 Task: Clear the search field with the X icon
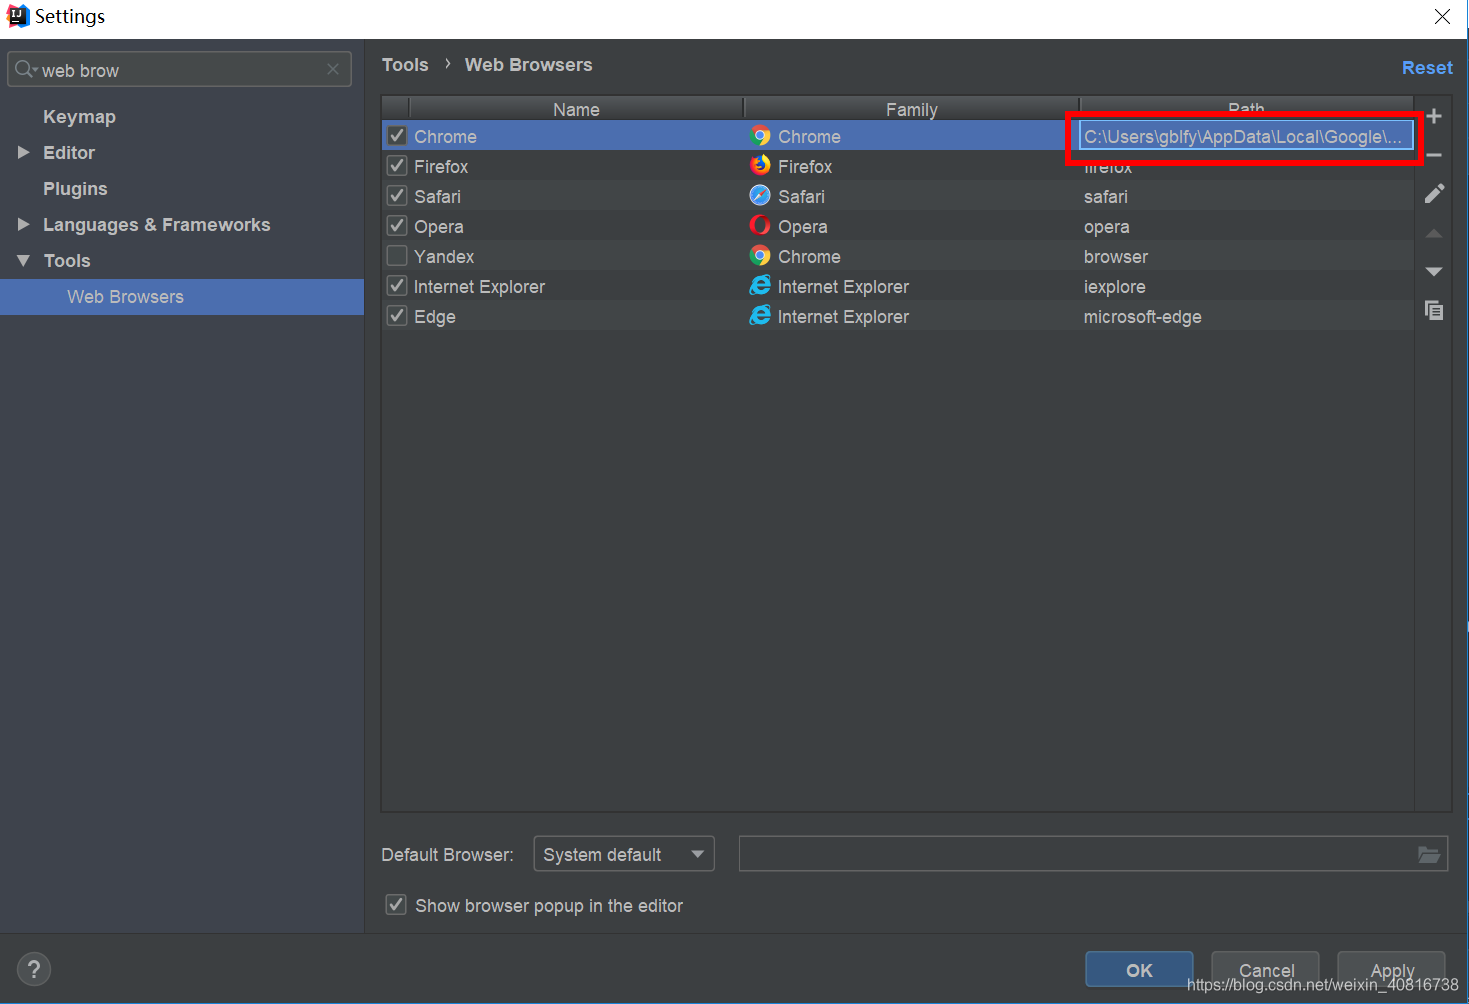[x=333, y=69]
